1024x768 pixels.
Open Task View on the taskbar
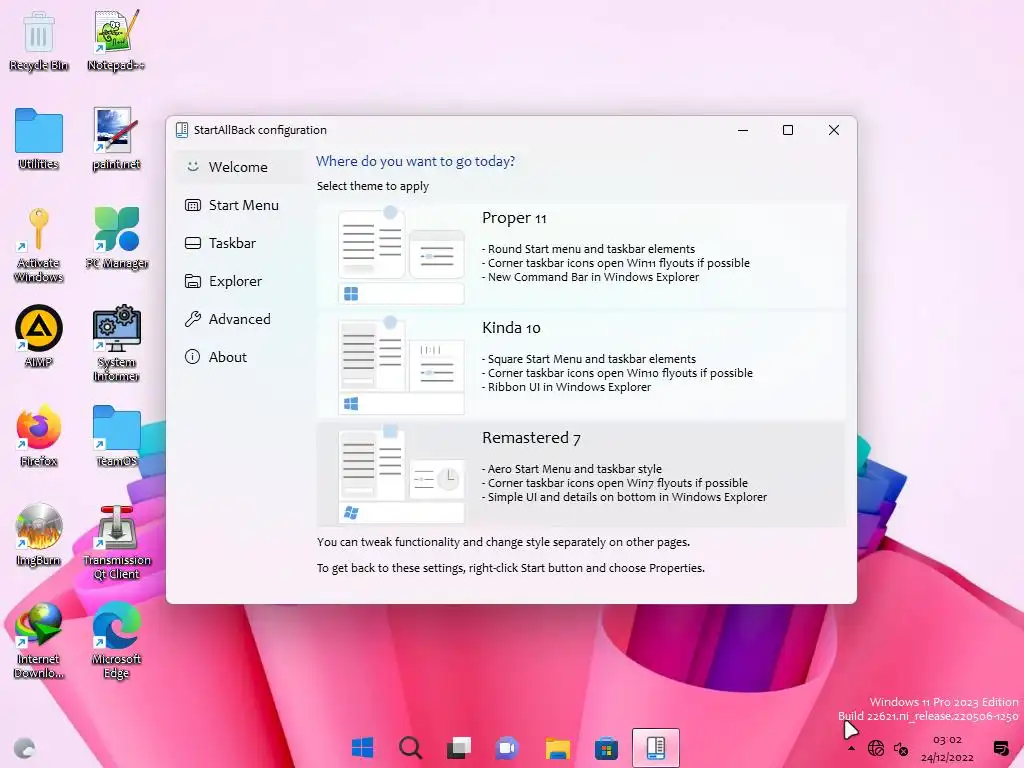[459, 748]
